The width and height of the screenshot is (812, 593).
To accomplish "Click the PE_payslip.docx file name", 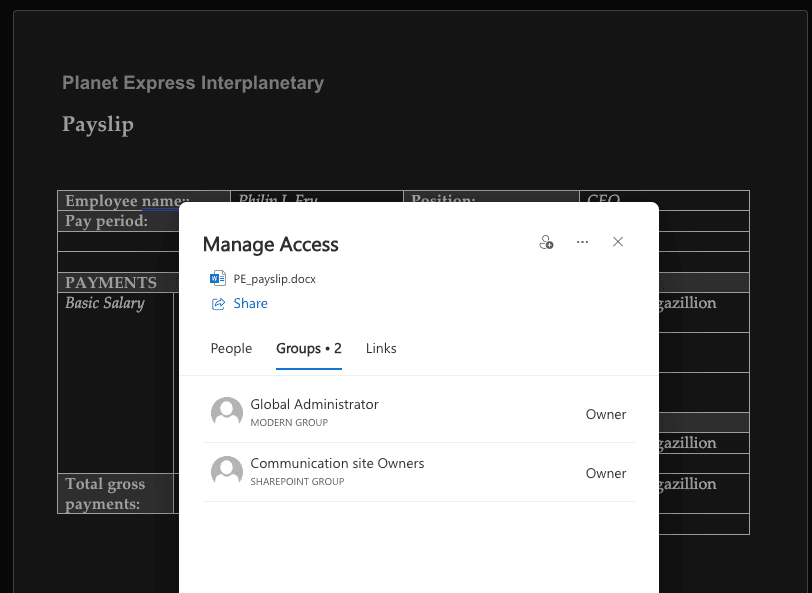I will tap(274, 279).
